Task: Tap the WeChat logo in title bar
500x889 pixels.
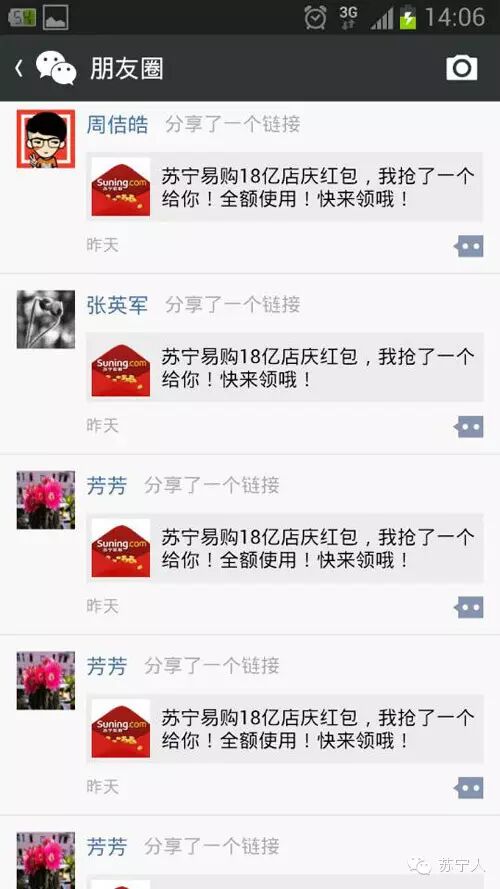Action: (x=56, y=68)
